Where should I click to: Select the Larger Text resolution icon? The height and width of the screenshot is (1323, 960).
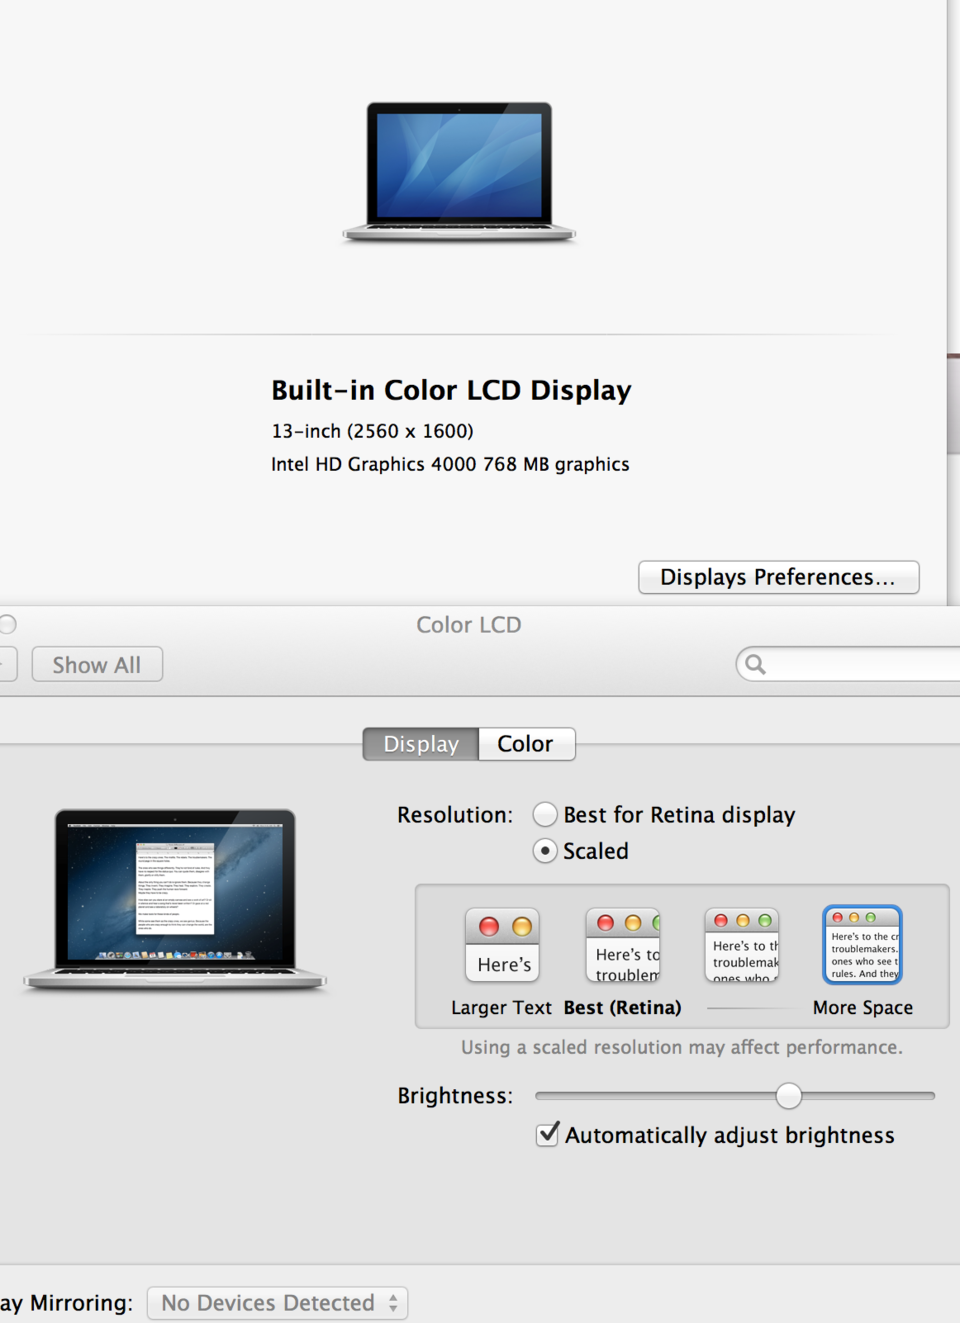pos(502,945)
